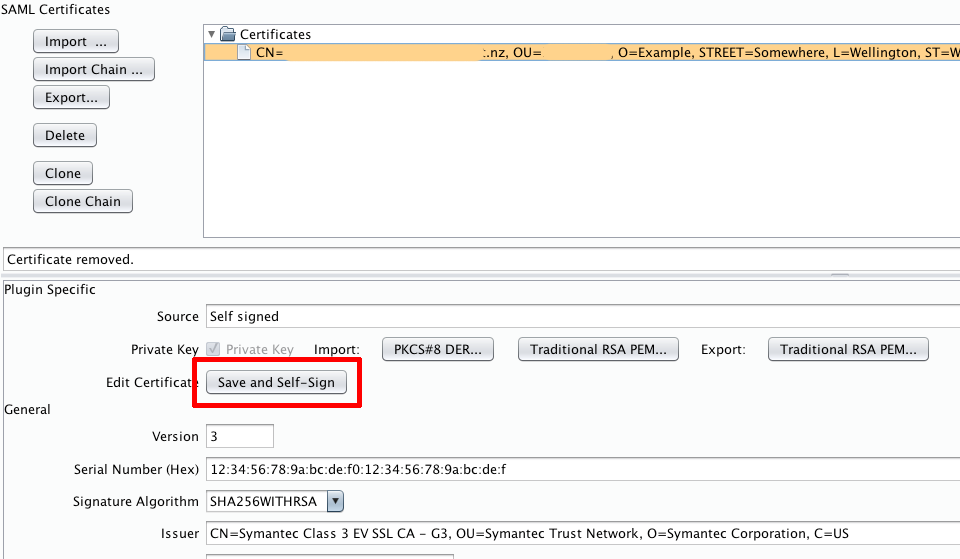Screen dimensions: 960x559
Task: Click the Import ... button
Action: pos(75,41)
